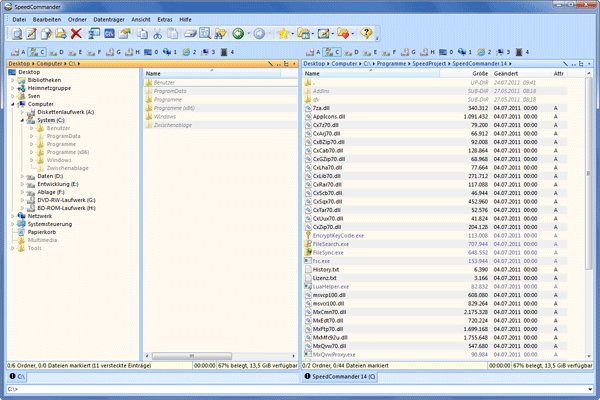Screen dimensions: 600x400
Task: Click the grey Forward arrow
Action: (x=259, y=34)
